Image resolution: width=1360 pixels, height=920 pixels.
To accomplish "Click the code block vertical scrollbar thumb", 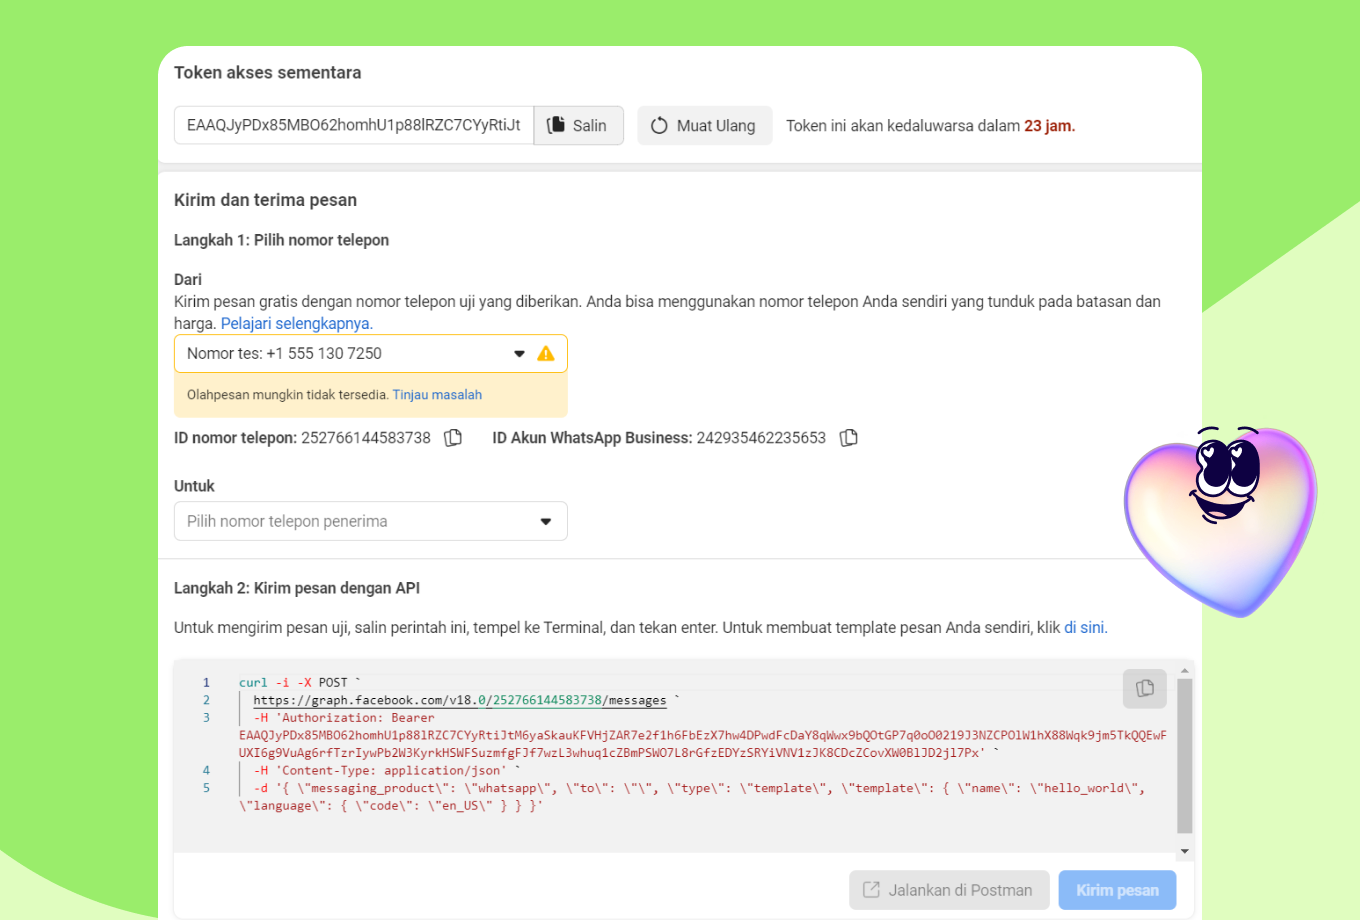I will tap(1185, 756).
